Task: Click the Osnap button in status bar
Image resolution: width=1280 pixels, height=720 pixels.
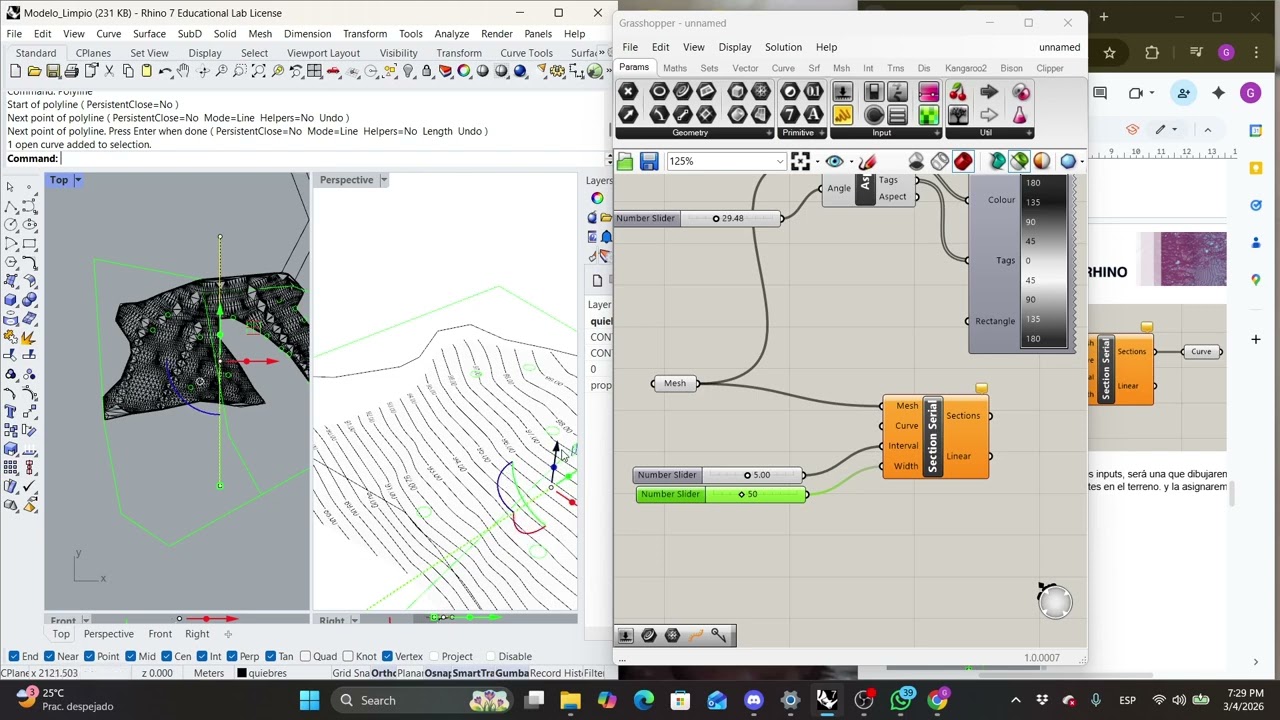Action: pyautogui.click(x=438, y=673)
